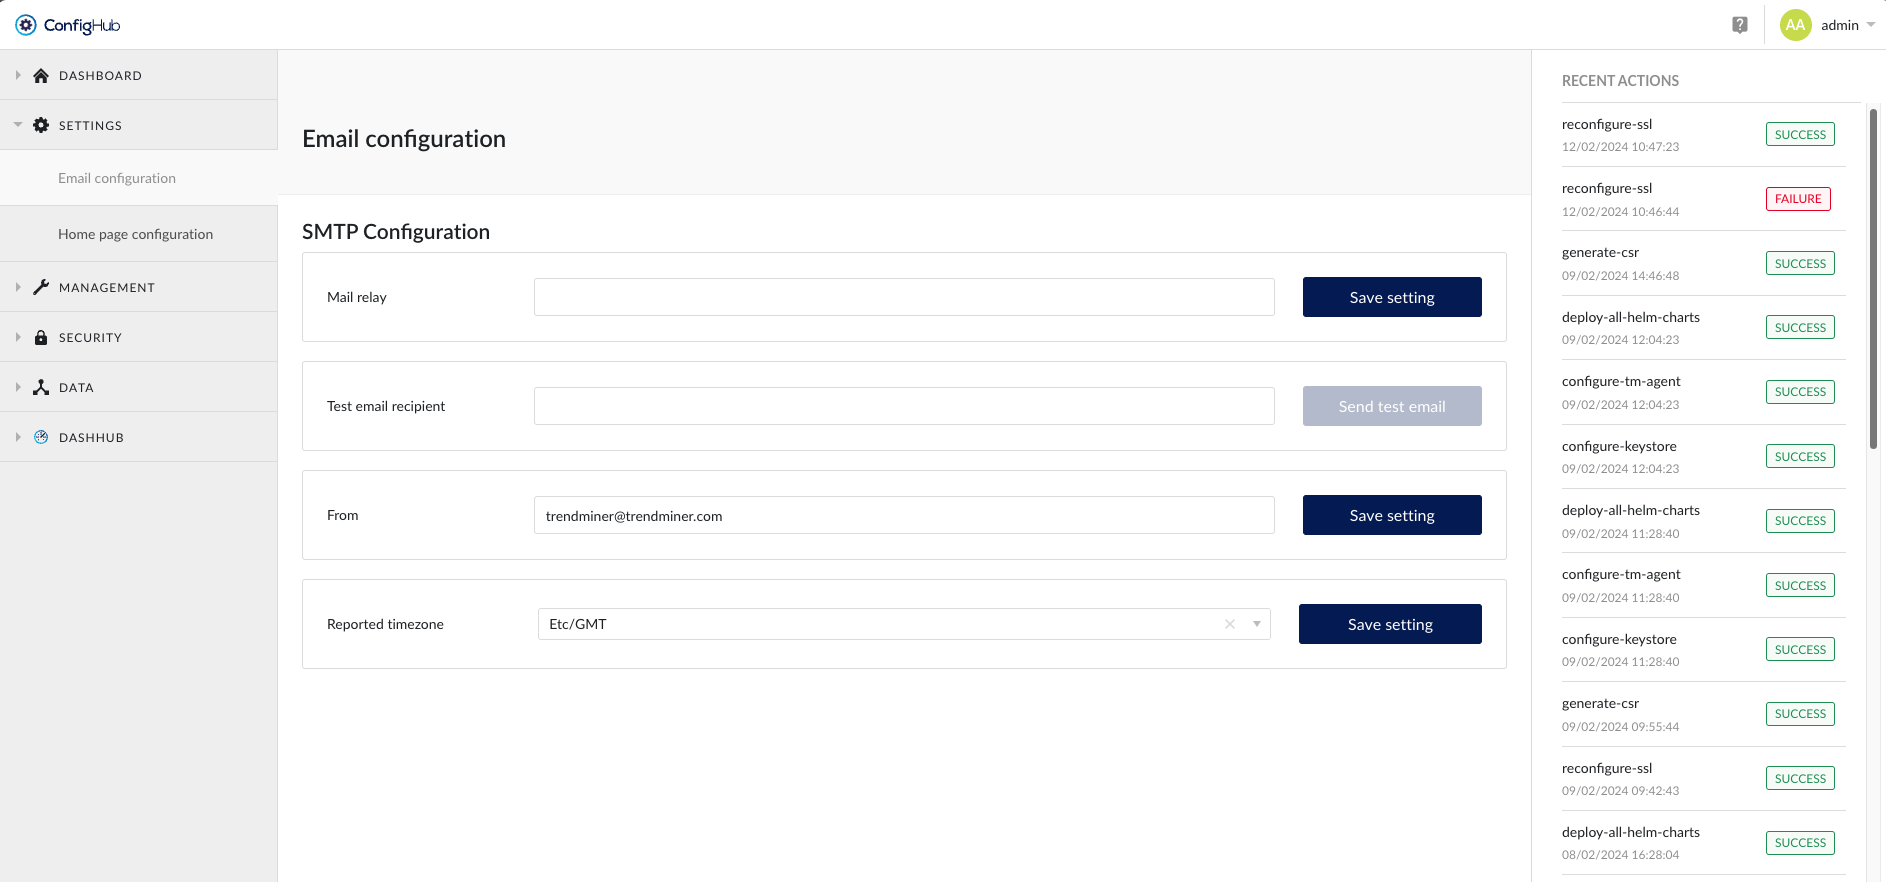
Task: Click the Data nodes icon
Action: pos(41,387)
